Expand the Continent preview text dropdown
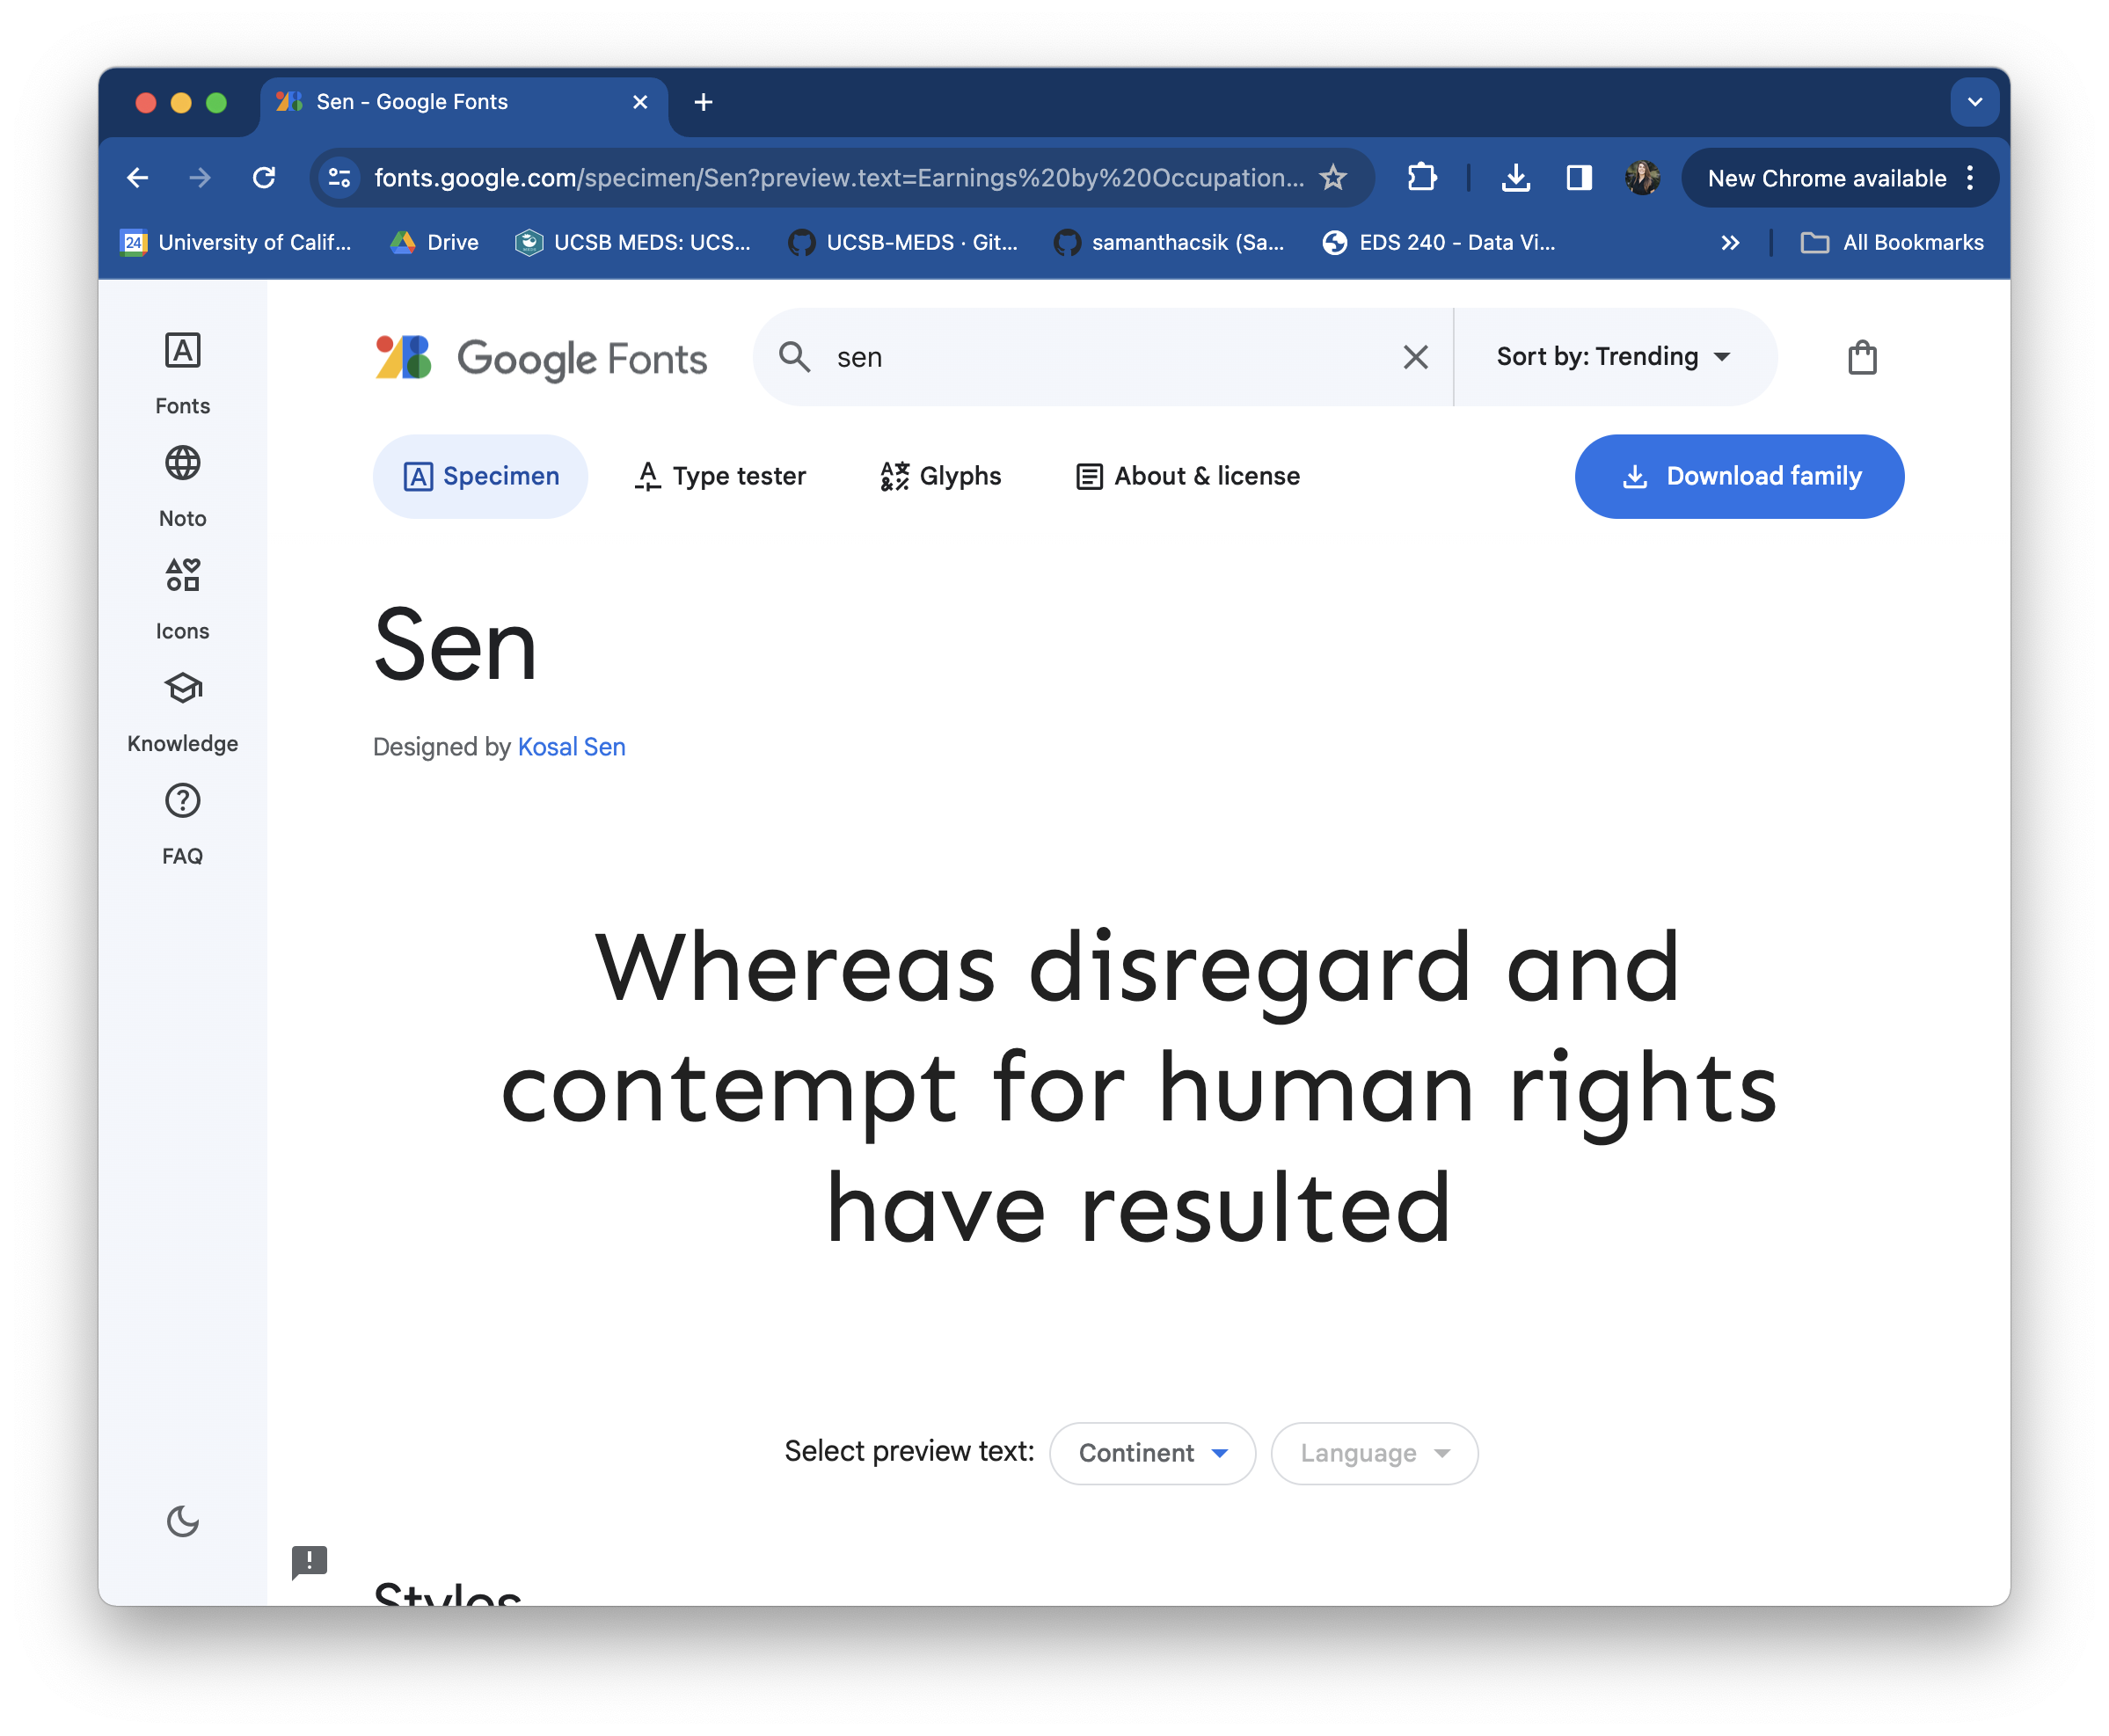Viewport: 2109px width, 1736px height. pyautogui.click(x=1152, y=1453)
